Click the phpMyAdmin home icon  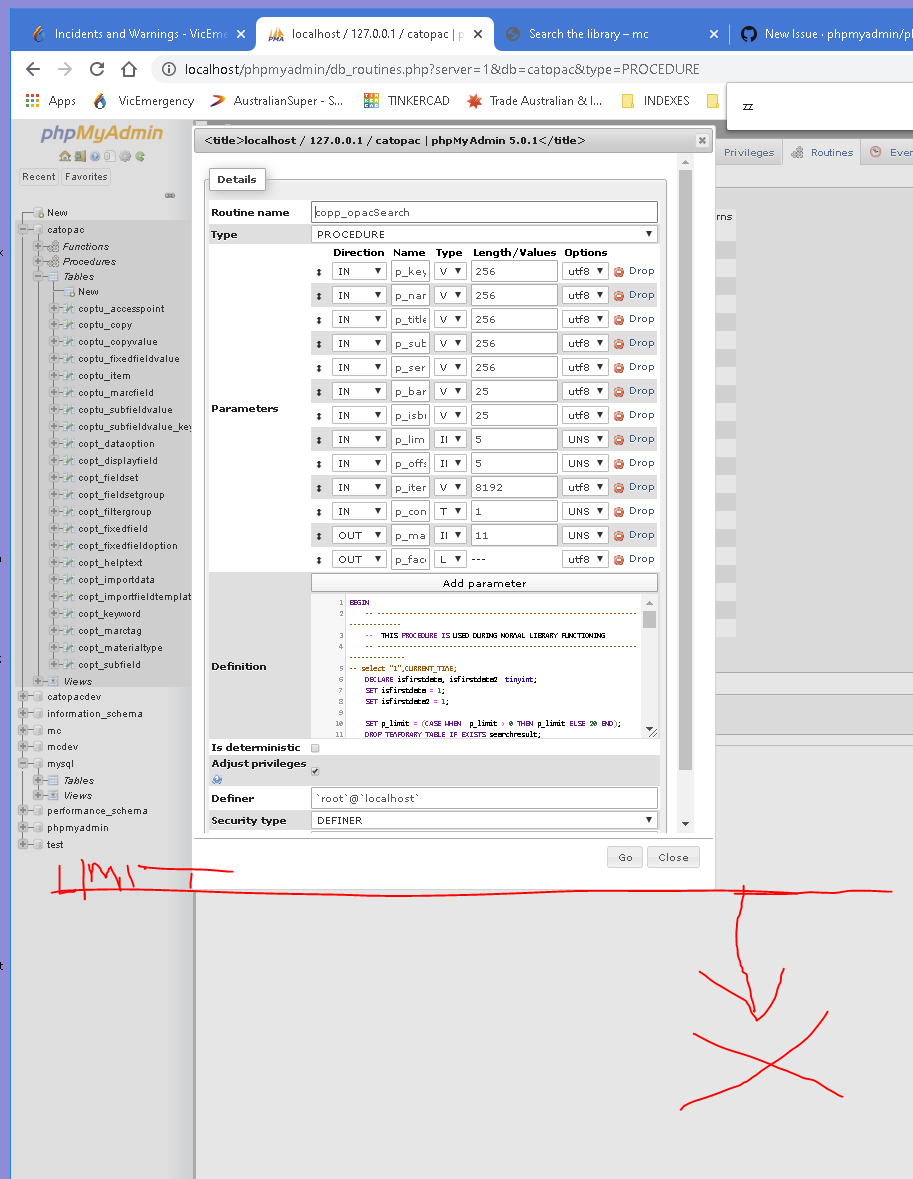65,156
